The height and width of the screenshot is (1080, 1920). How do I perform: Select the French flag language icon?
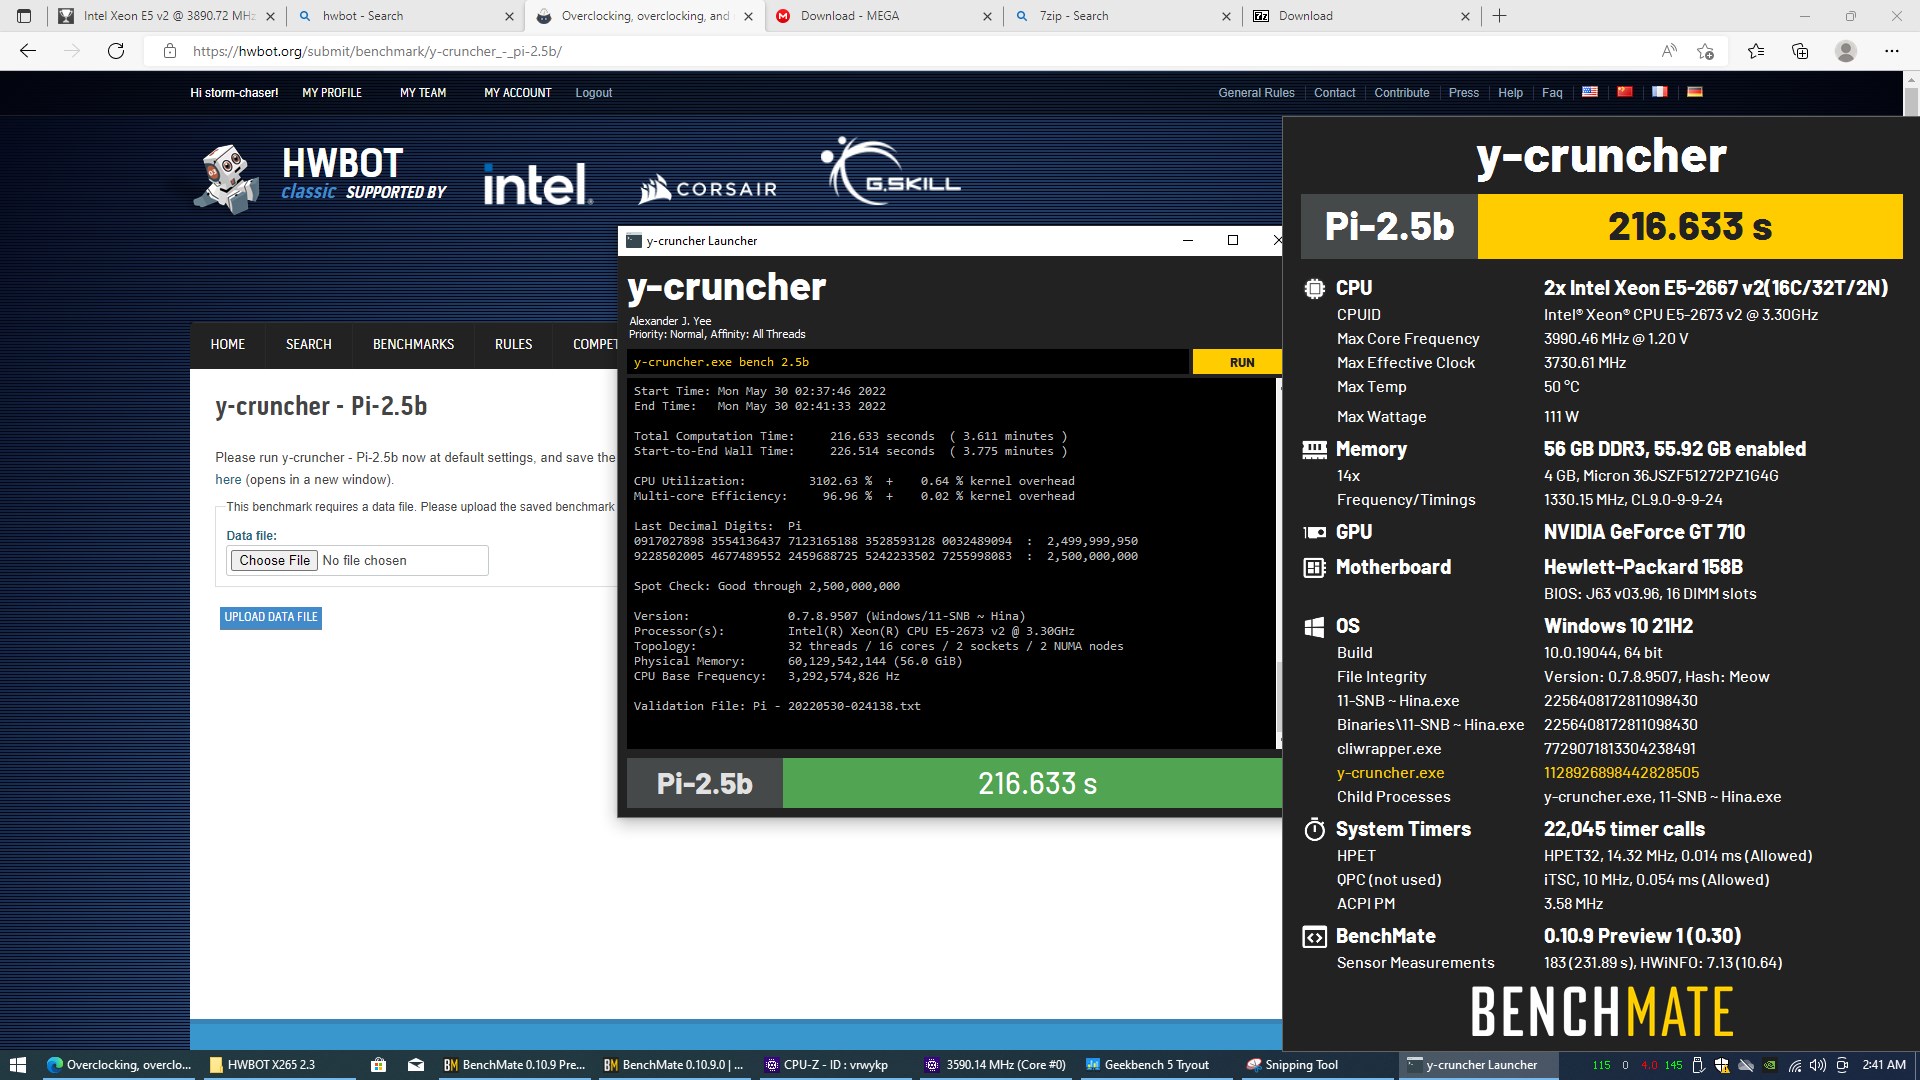(x=1660, y=92)
